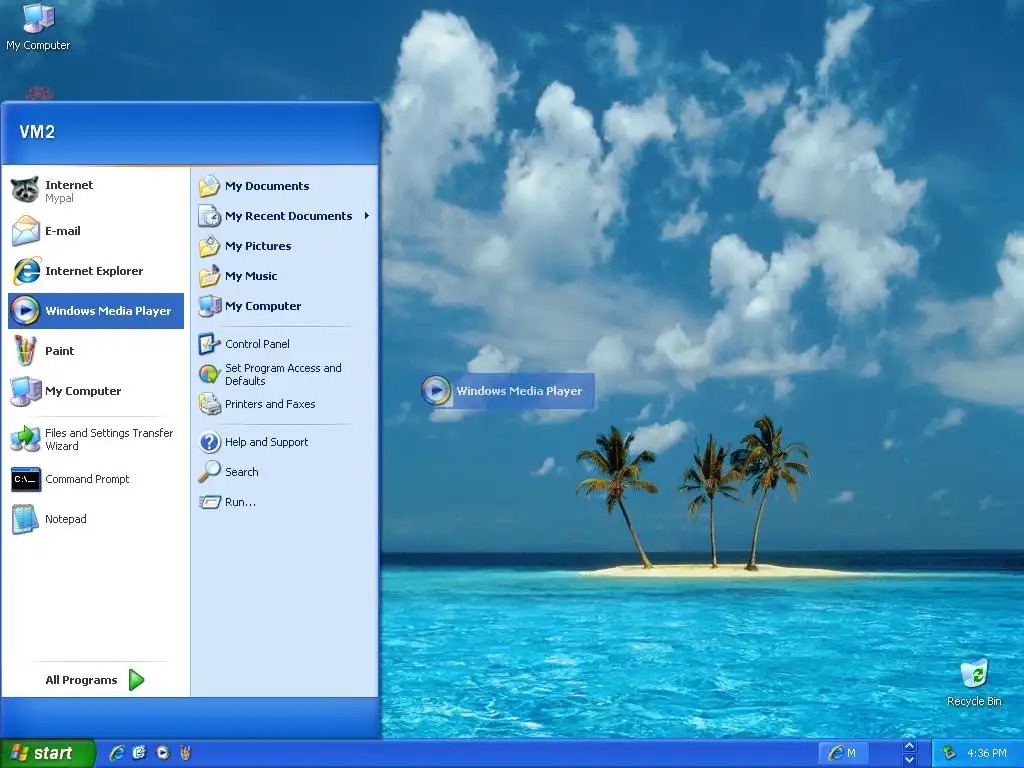Start Files and Settings Transfer Wizard
The height and width of the screenshot is (768, 1024).
point(96,440)
